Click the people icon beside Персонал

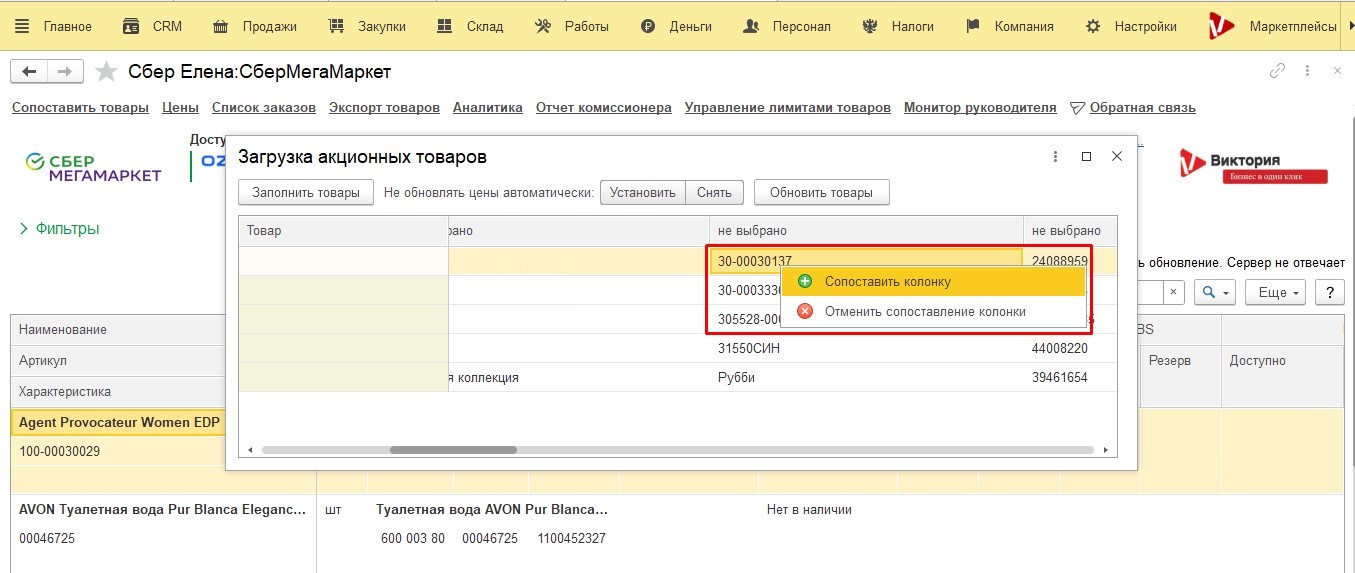click(751, 27)
